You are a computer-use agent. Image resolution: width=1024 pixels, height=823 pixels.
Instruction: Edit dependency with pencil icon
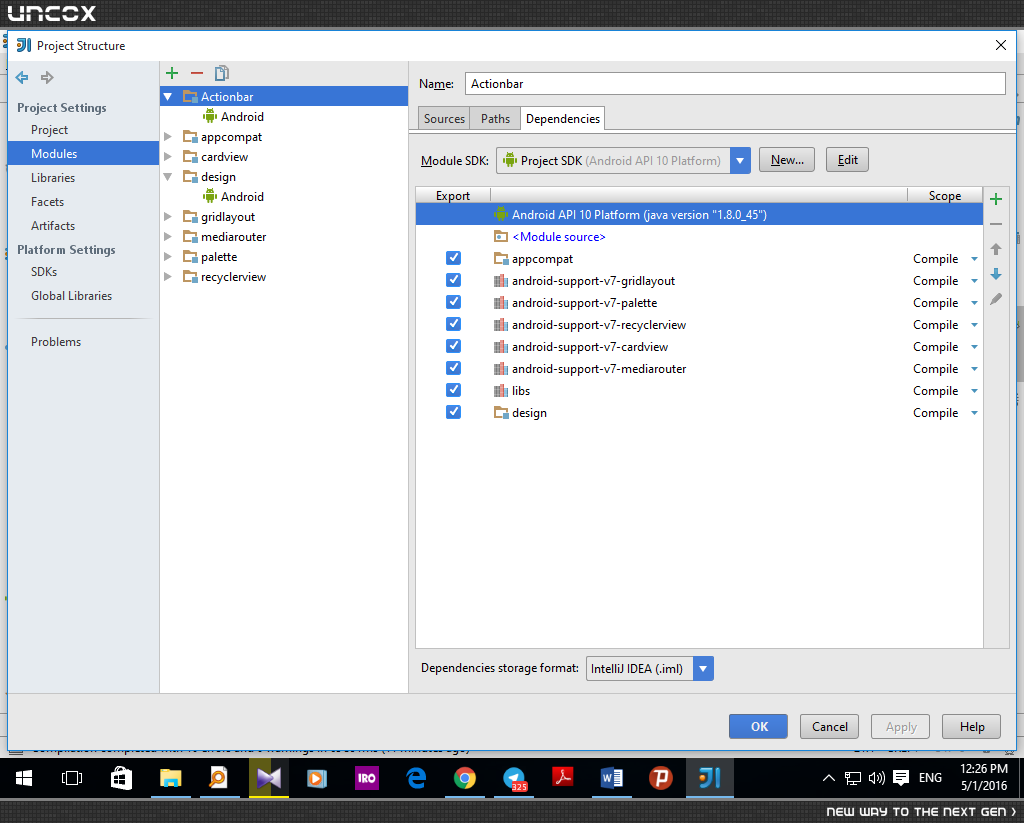[996, 299]
